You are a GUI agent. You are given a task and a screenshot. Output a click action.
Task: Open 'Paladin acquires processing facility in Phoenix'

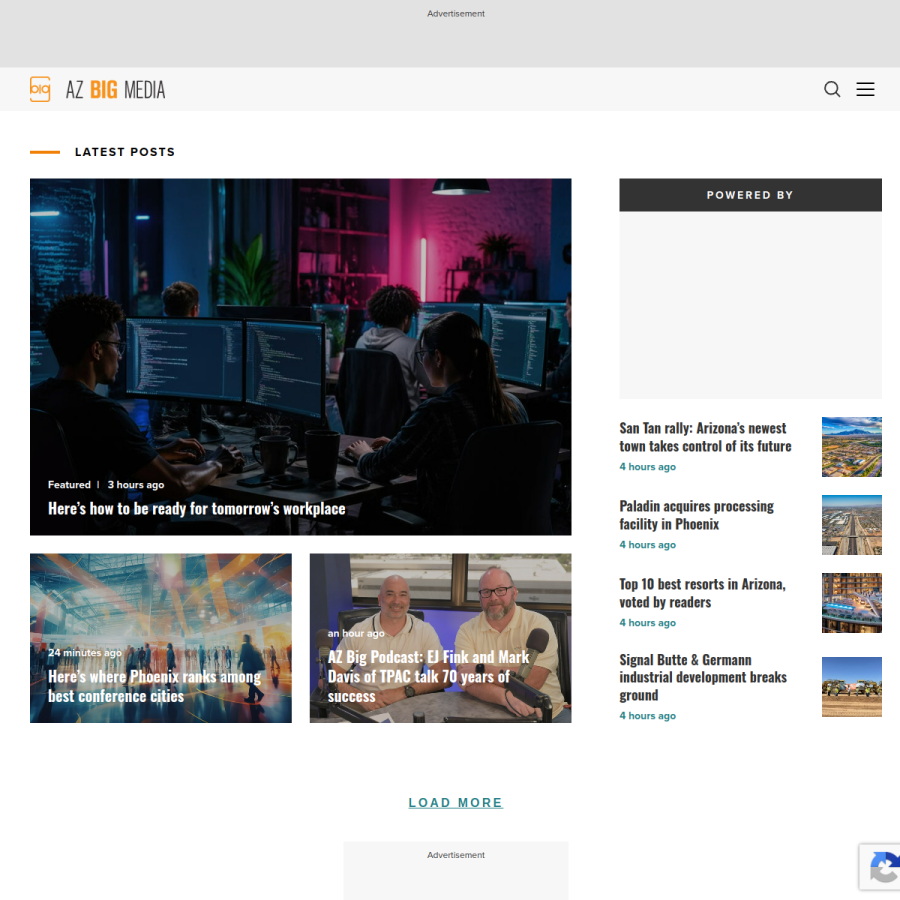[x=696, y=515]
